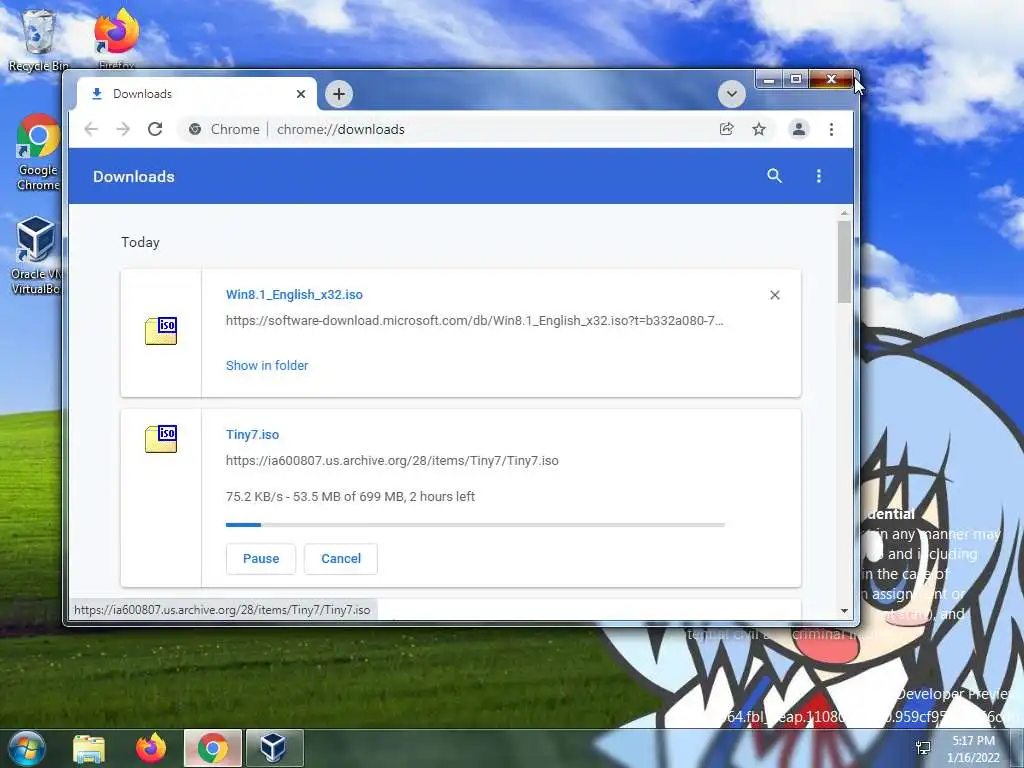Screen dimensions: 1024x768
Task: Reload the downloads page
Action: (x=155, y=129)
